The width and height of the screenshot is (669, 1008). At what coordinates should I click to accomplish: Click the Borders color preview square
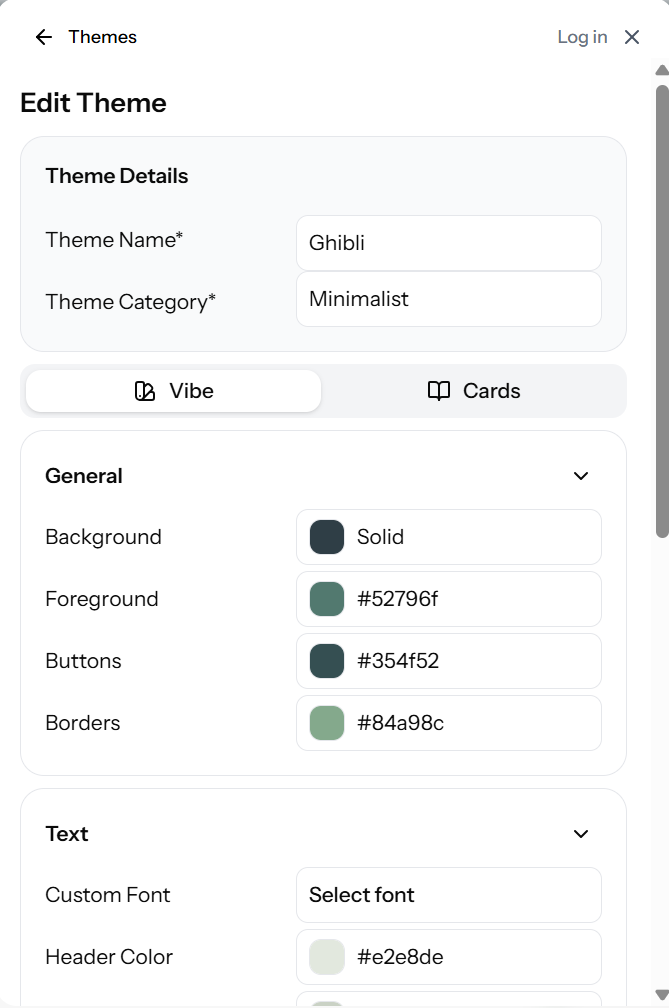click(325, 722)
